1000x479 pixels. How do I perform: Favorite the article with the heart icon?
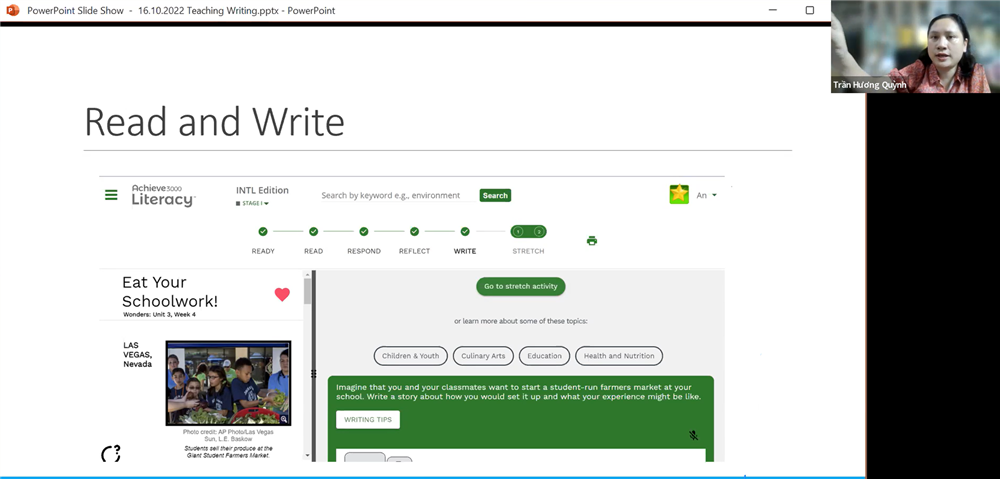pos(282,294)
